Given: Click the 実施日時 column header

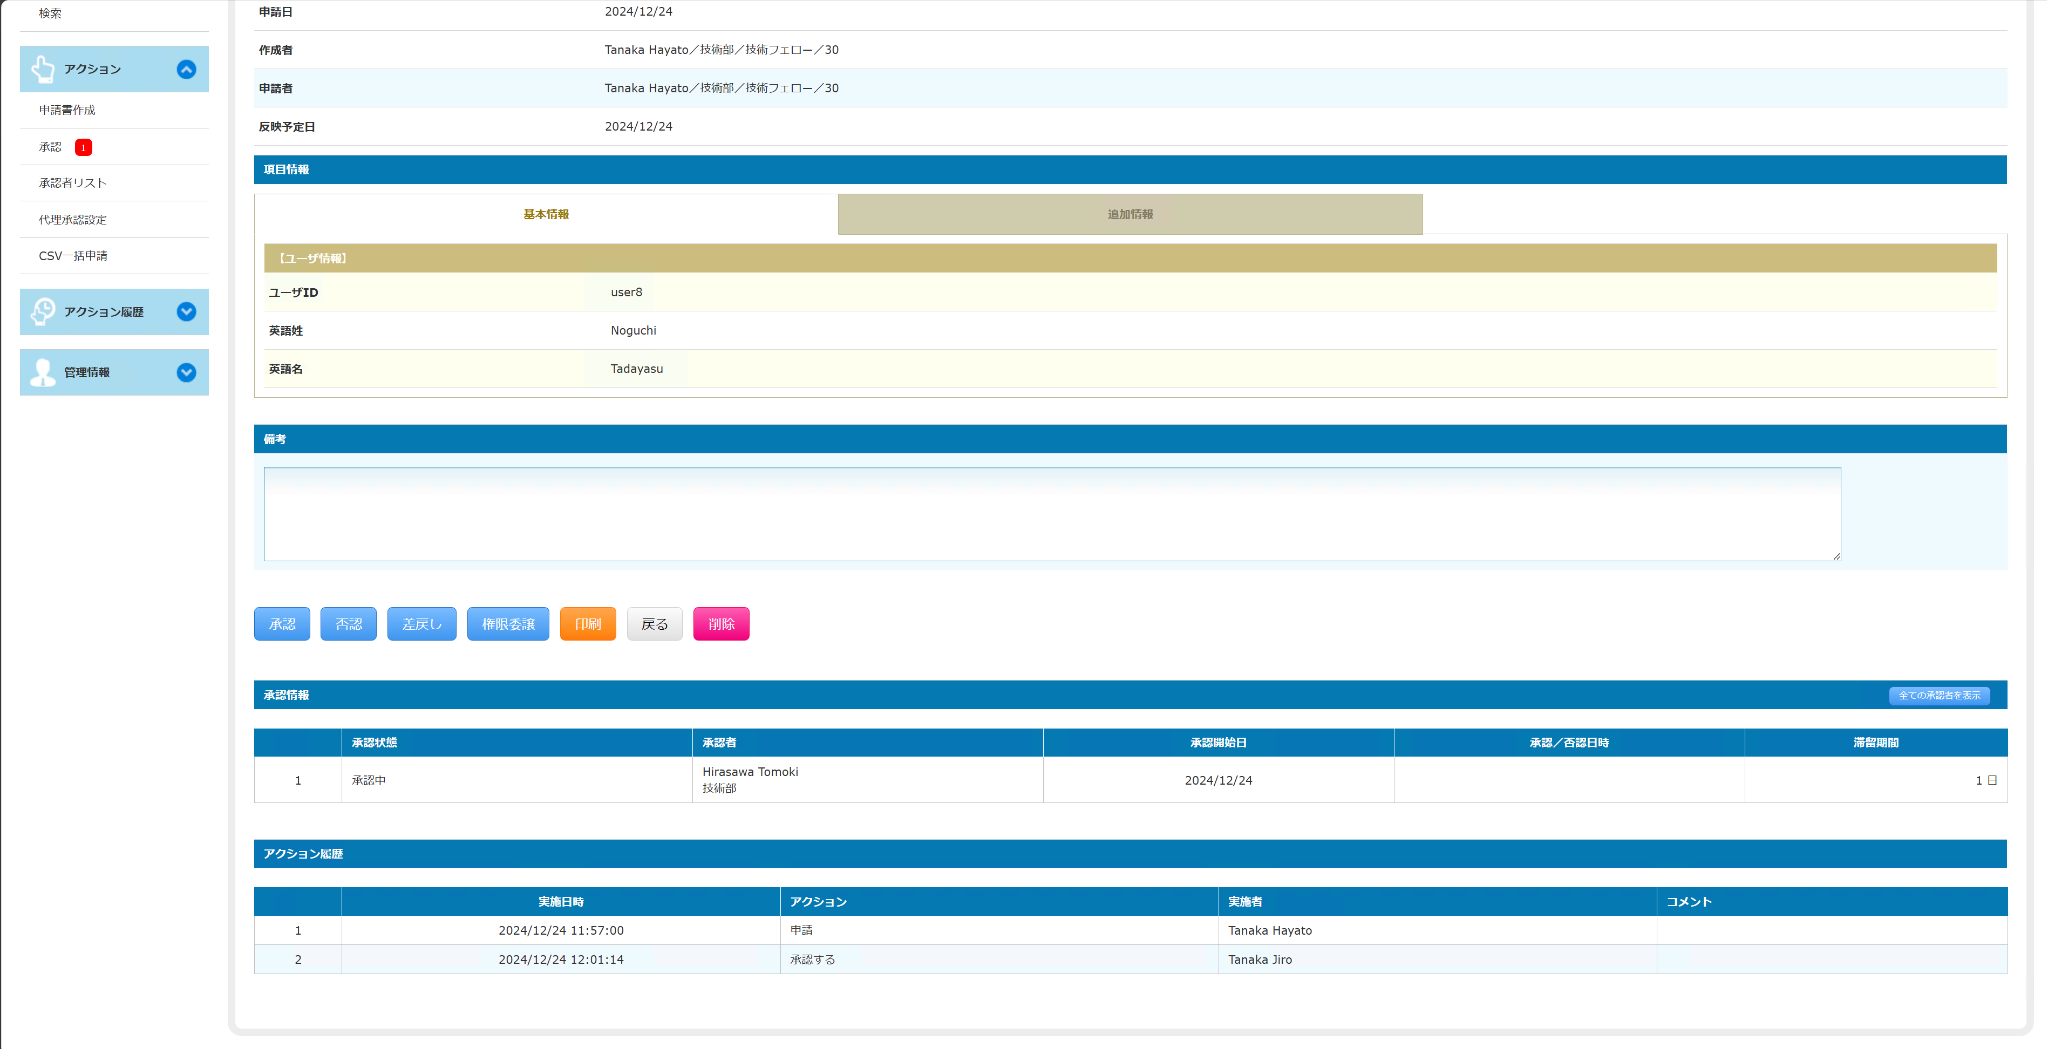Looking at the screenshot, I should (561, 902).
